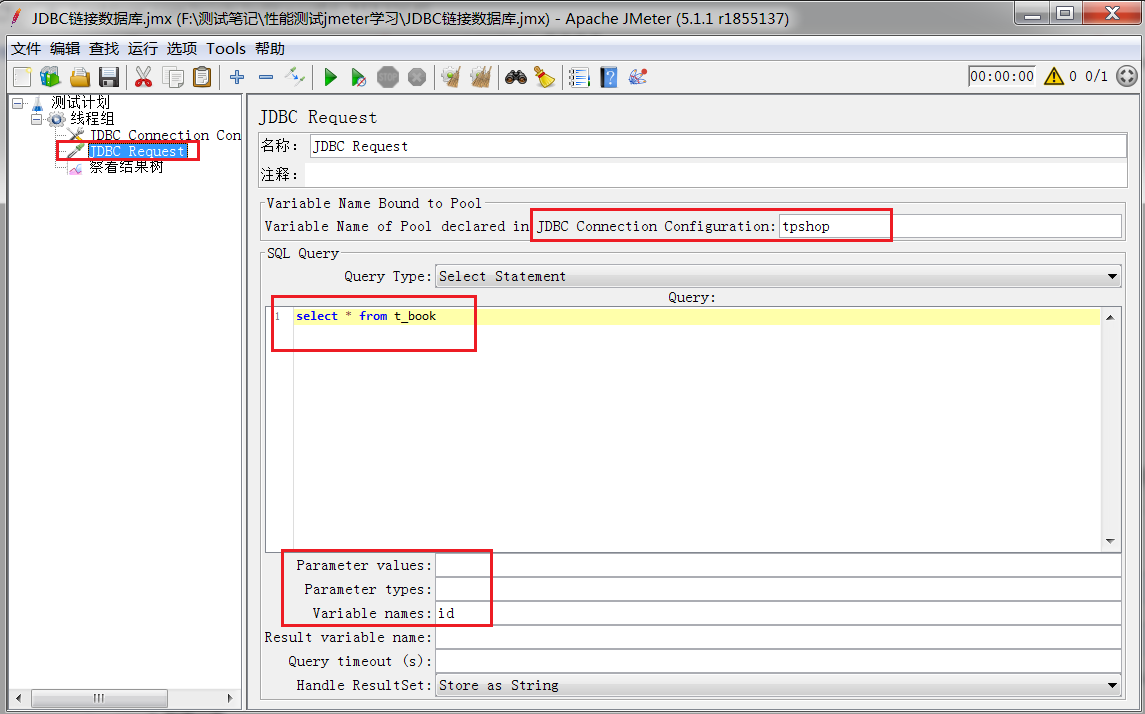The height and width of the screenshot is (714, 1145).
Task: Click the plus Expand All icon
Action: pyautogui.click(x=237, y=77)
